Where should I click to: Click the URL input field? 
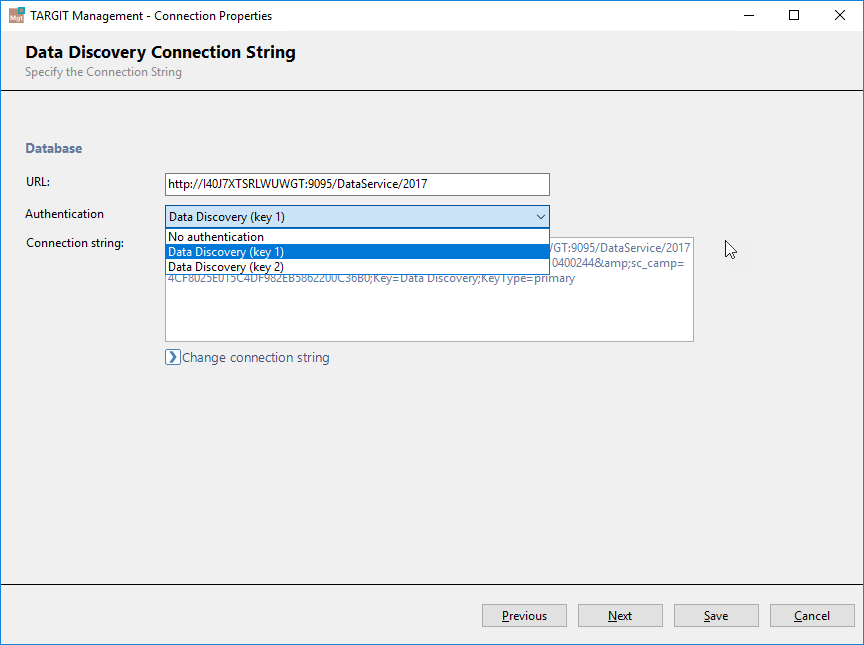coord(357,185)
